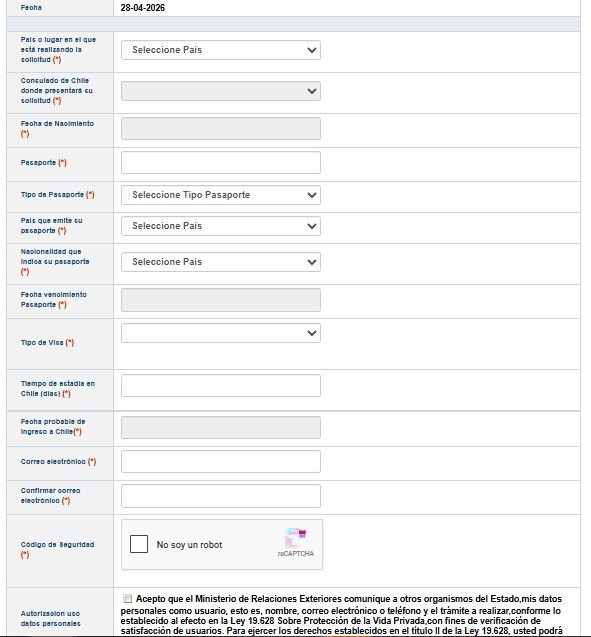Expand the Seleccione Tipo Pasaporte dropdown

(221, 195)
